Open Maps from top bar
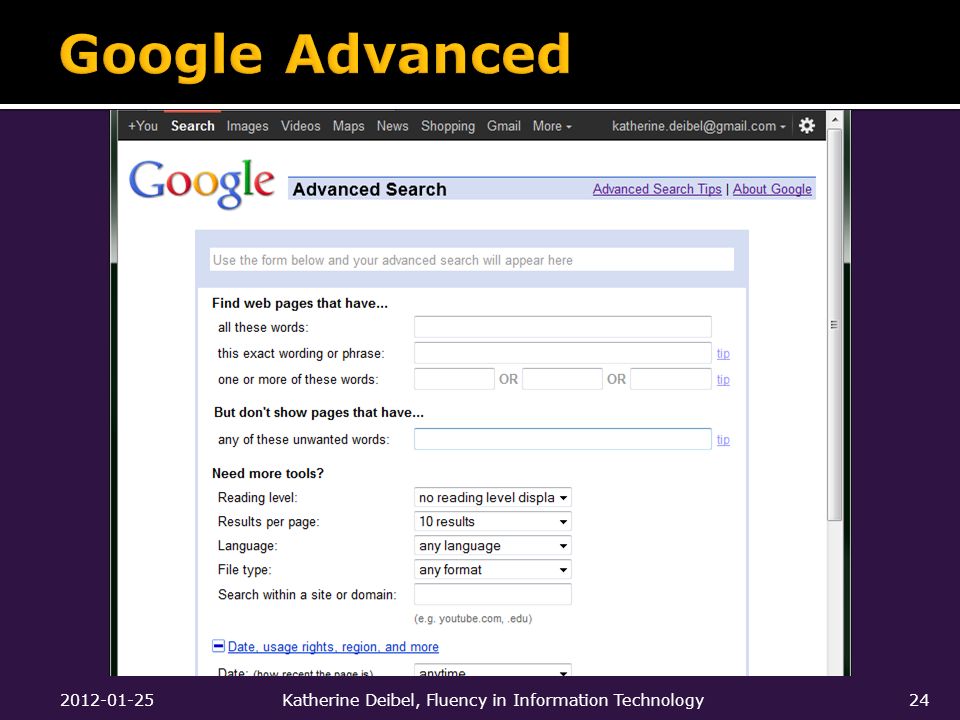This screenshot has width=960, height=720. (348, 126)
